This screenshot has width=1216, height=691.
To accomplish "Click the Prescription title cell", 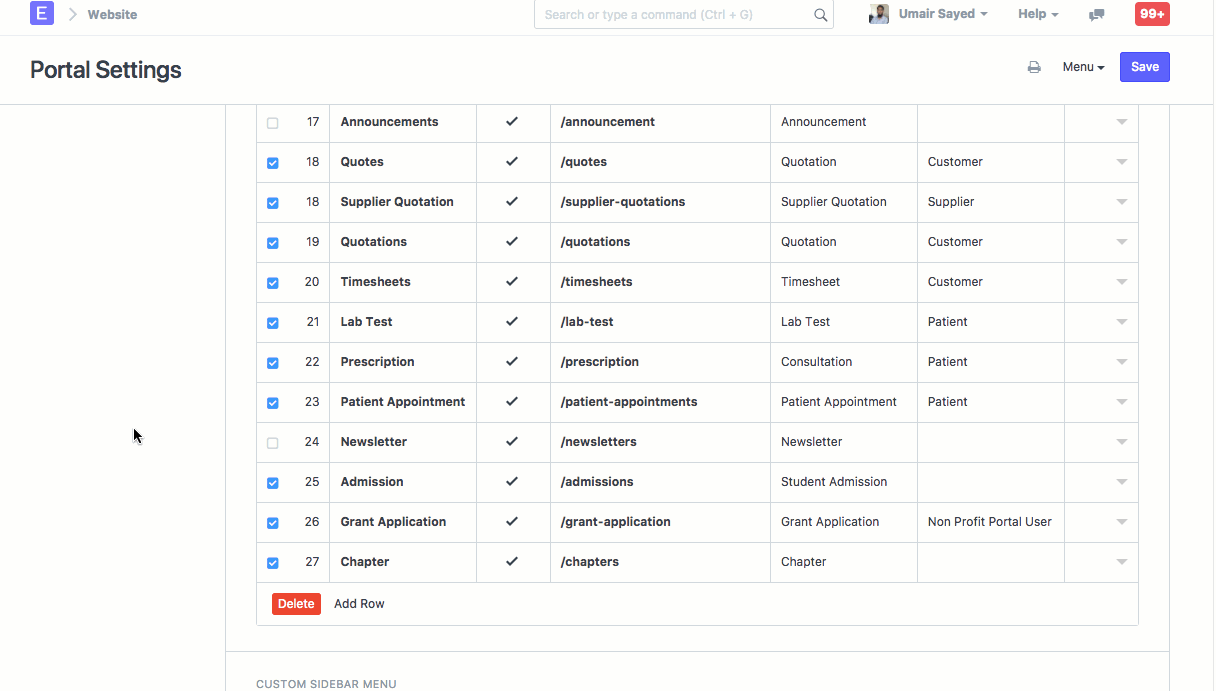I will (x=403, y=362).
